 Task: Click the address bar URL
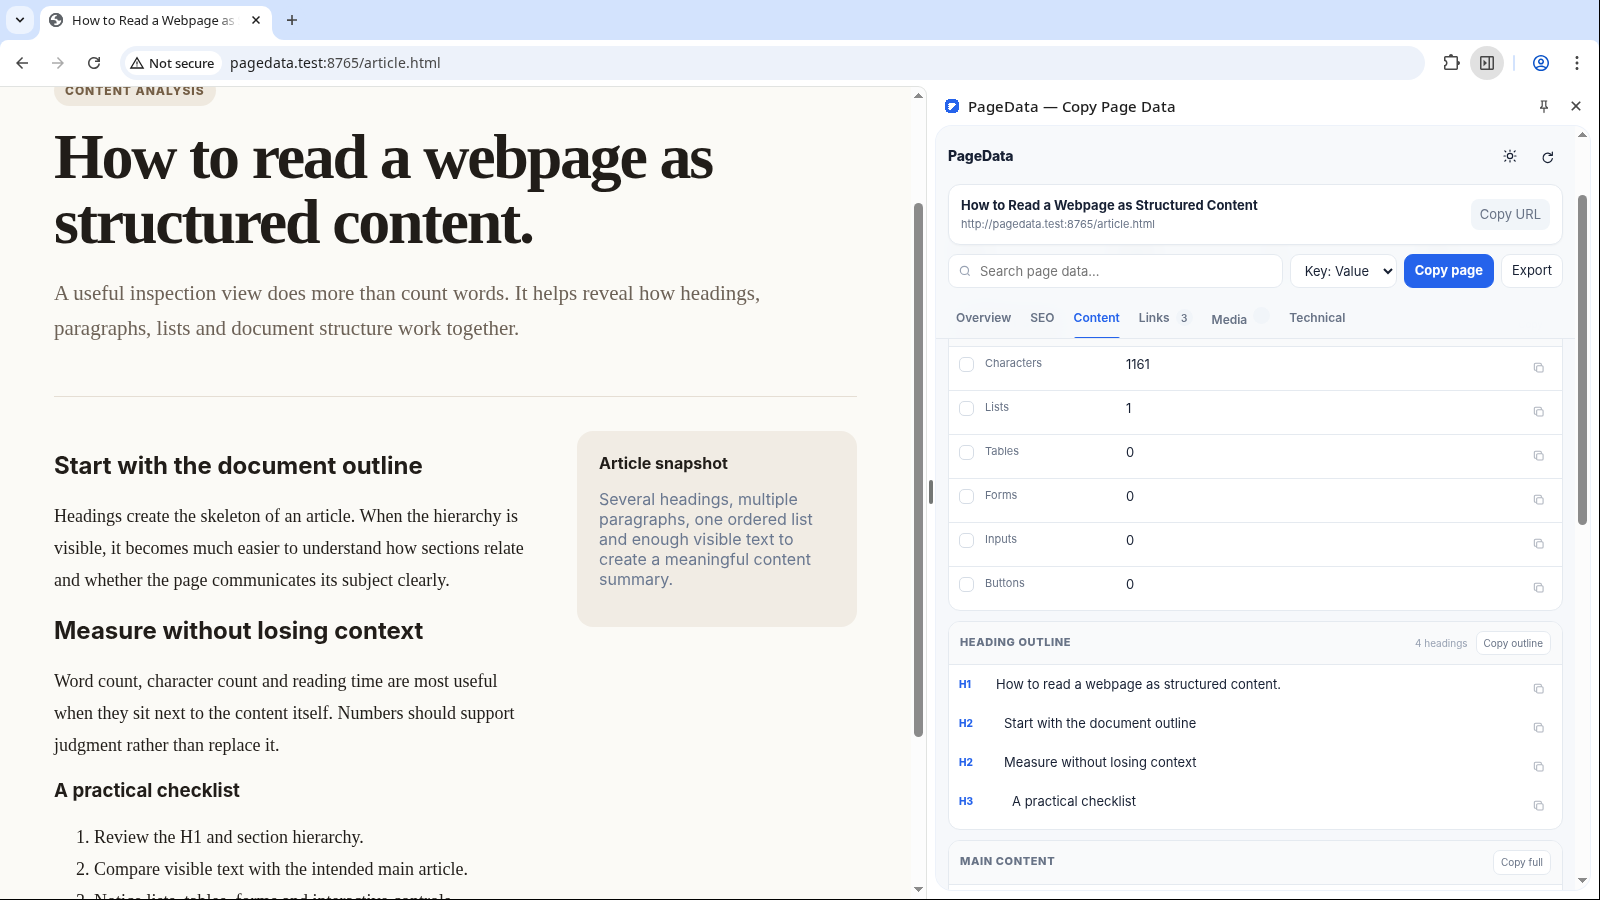pos(335,63)
